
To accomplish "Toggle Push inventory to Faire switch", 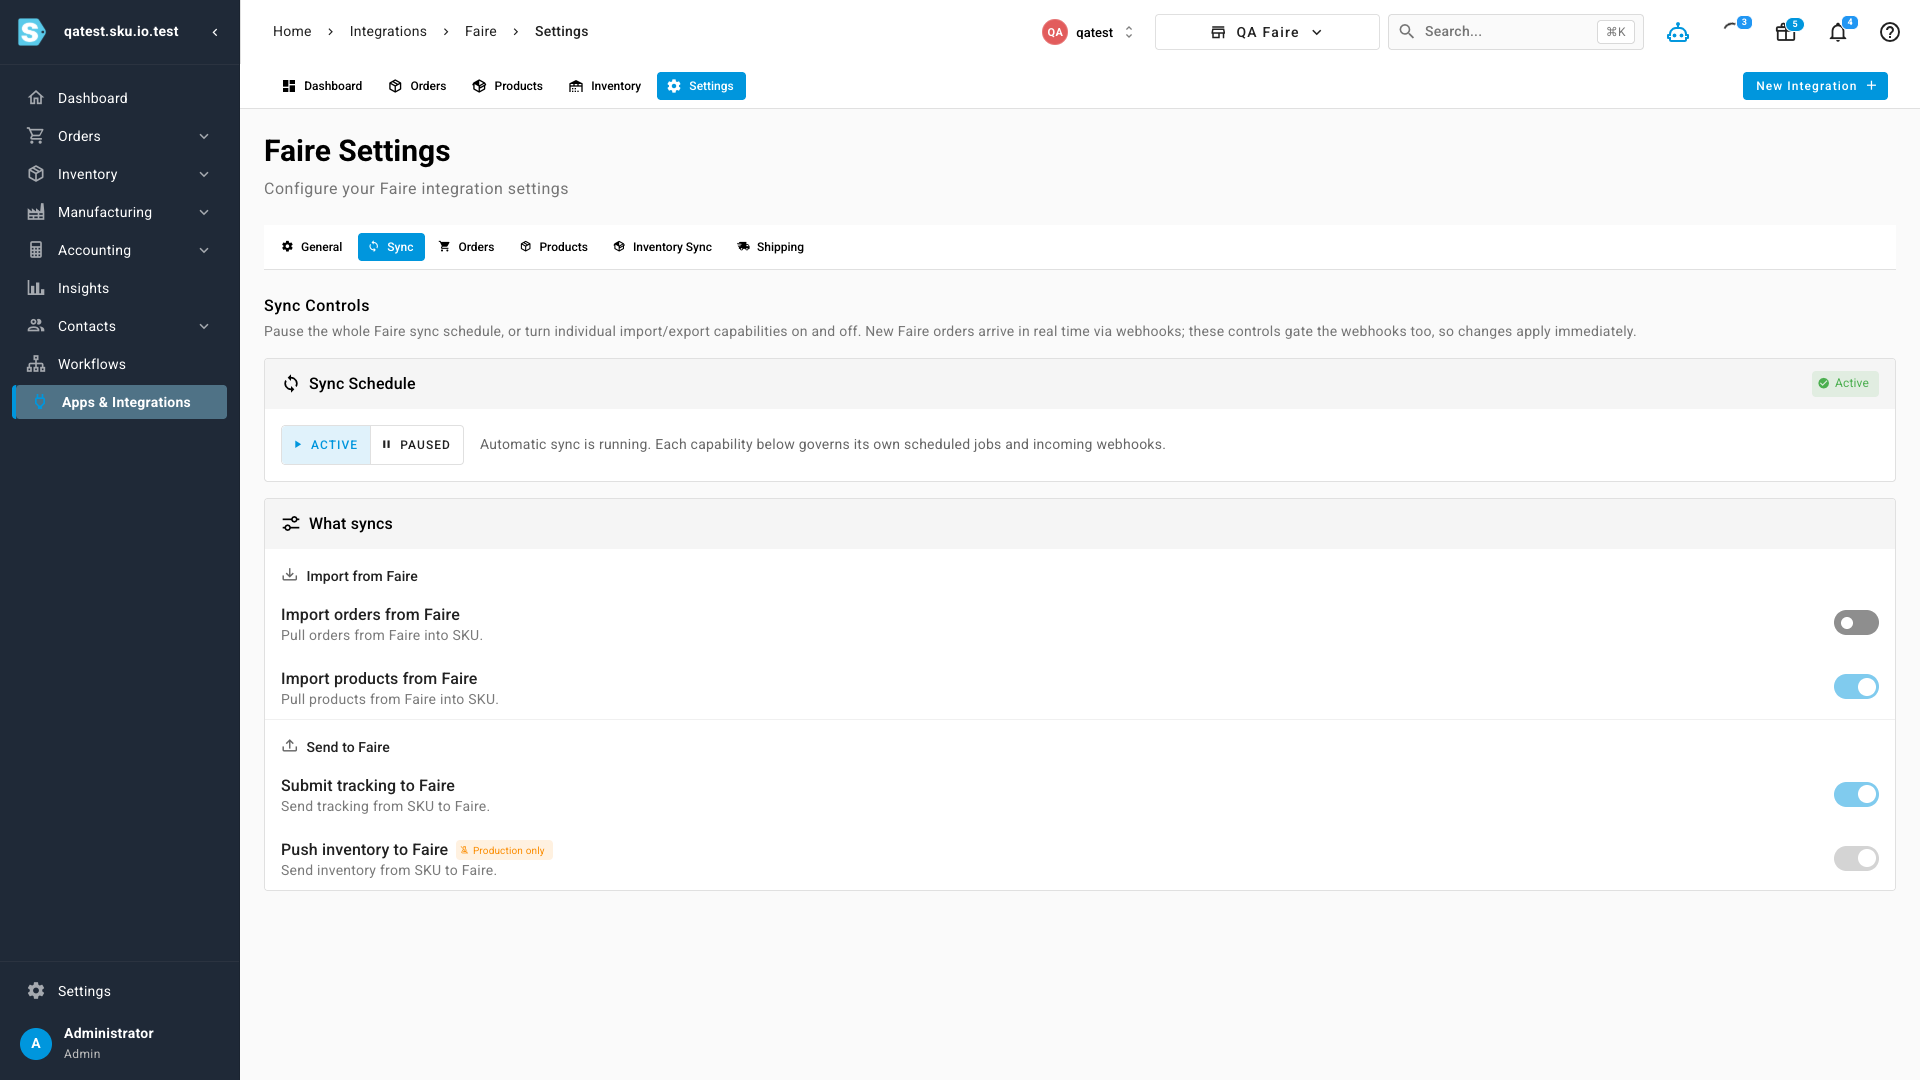I will (1856, 858).
